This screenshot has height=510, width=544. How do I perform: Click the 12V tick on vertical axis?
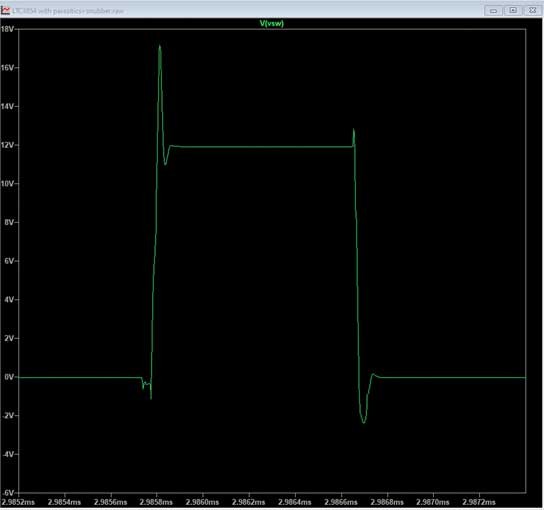click(7, 145)
